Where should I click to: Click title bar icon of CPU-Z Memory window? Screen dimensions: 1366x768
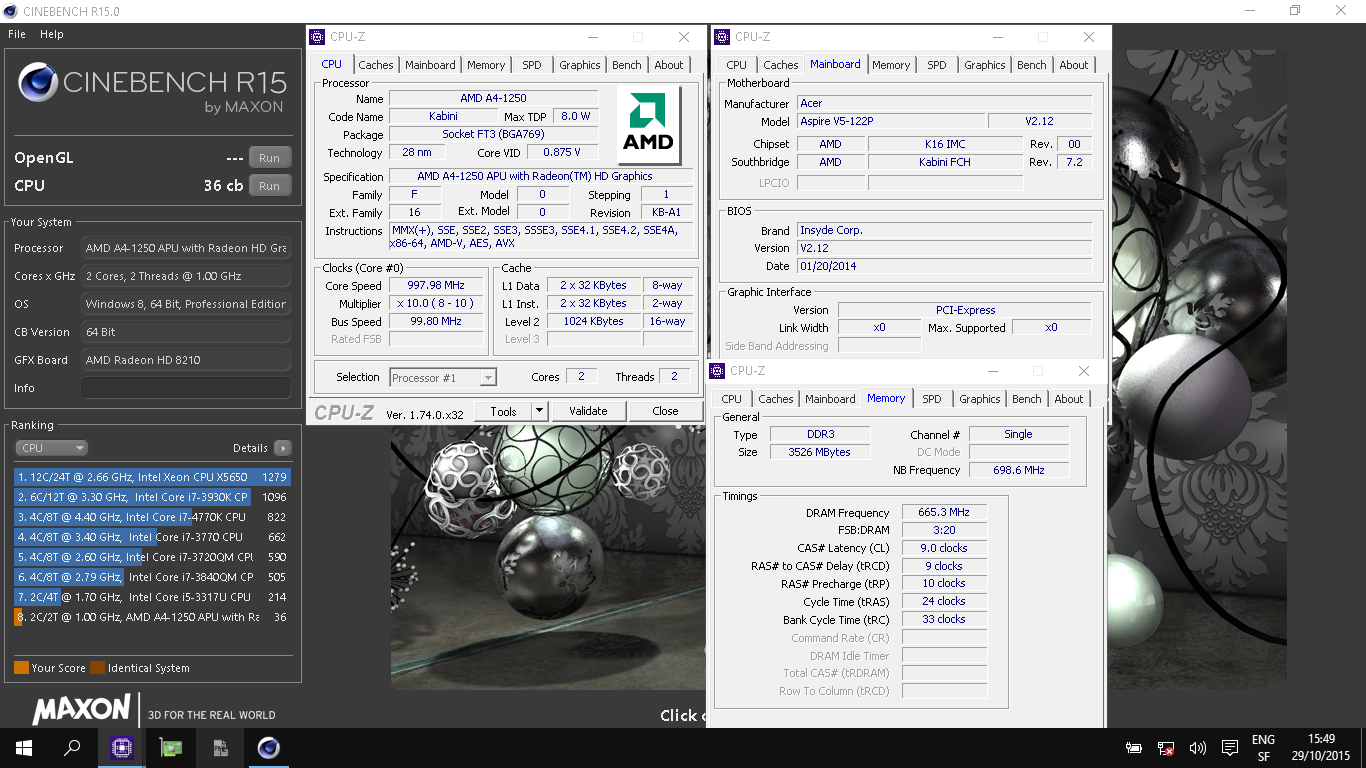point(718,371)
